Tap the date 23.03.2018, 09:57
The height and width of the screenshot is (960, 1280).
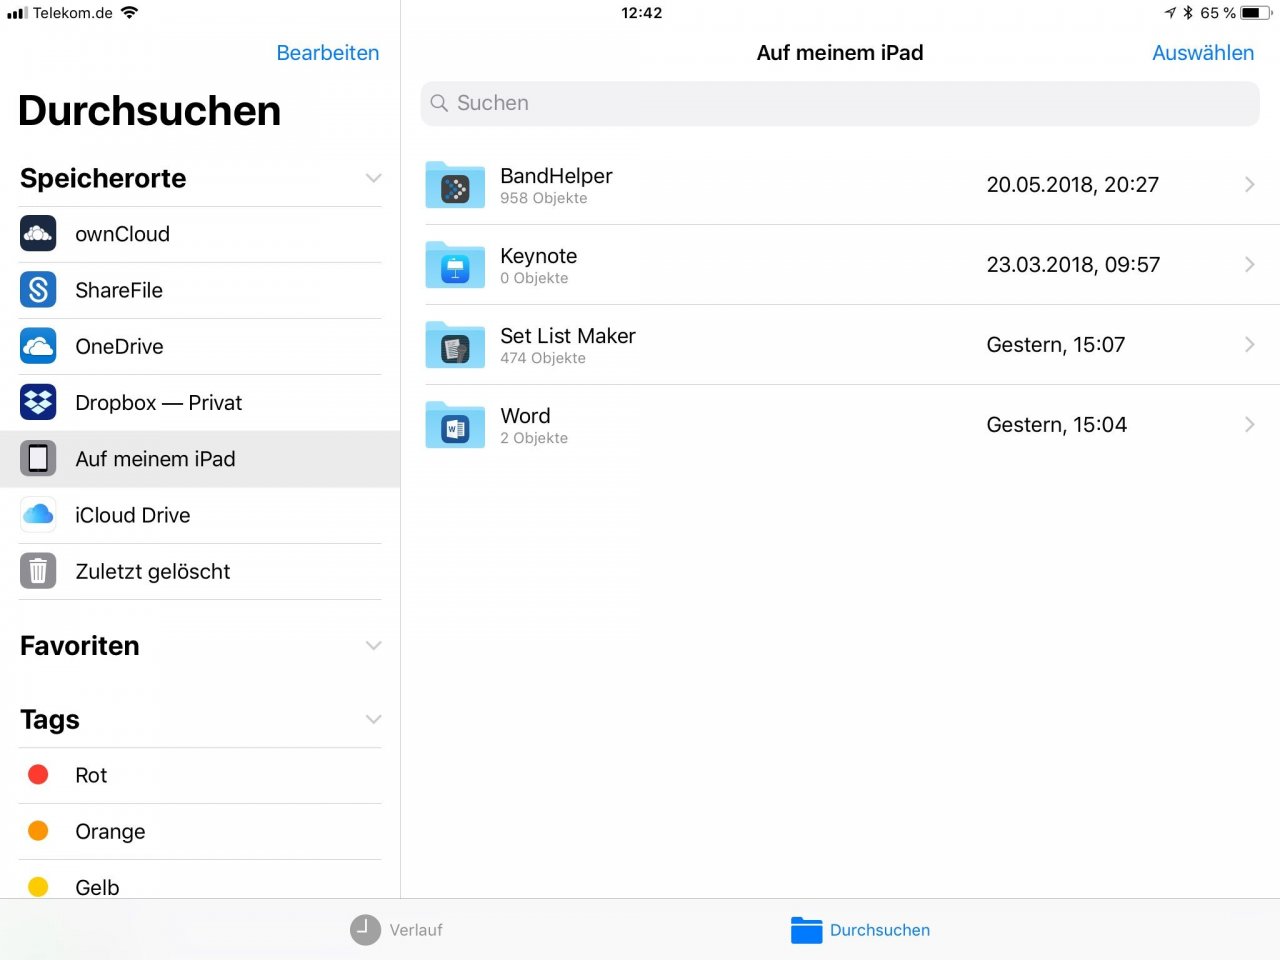point(1073,265)
